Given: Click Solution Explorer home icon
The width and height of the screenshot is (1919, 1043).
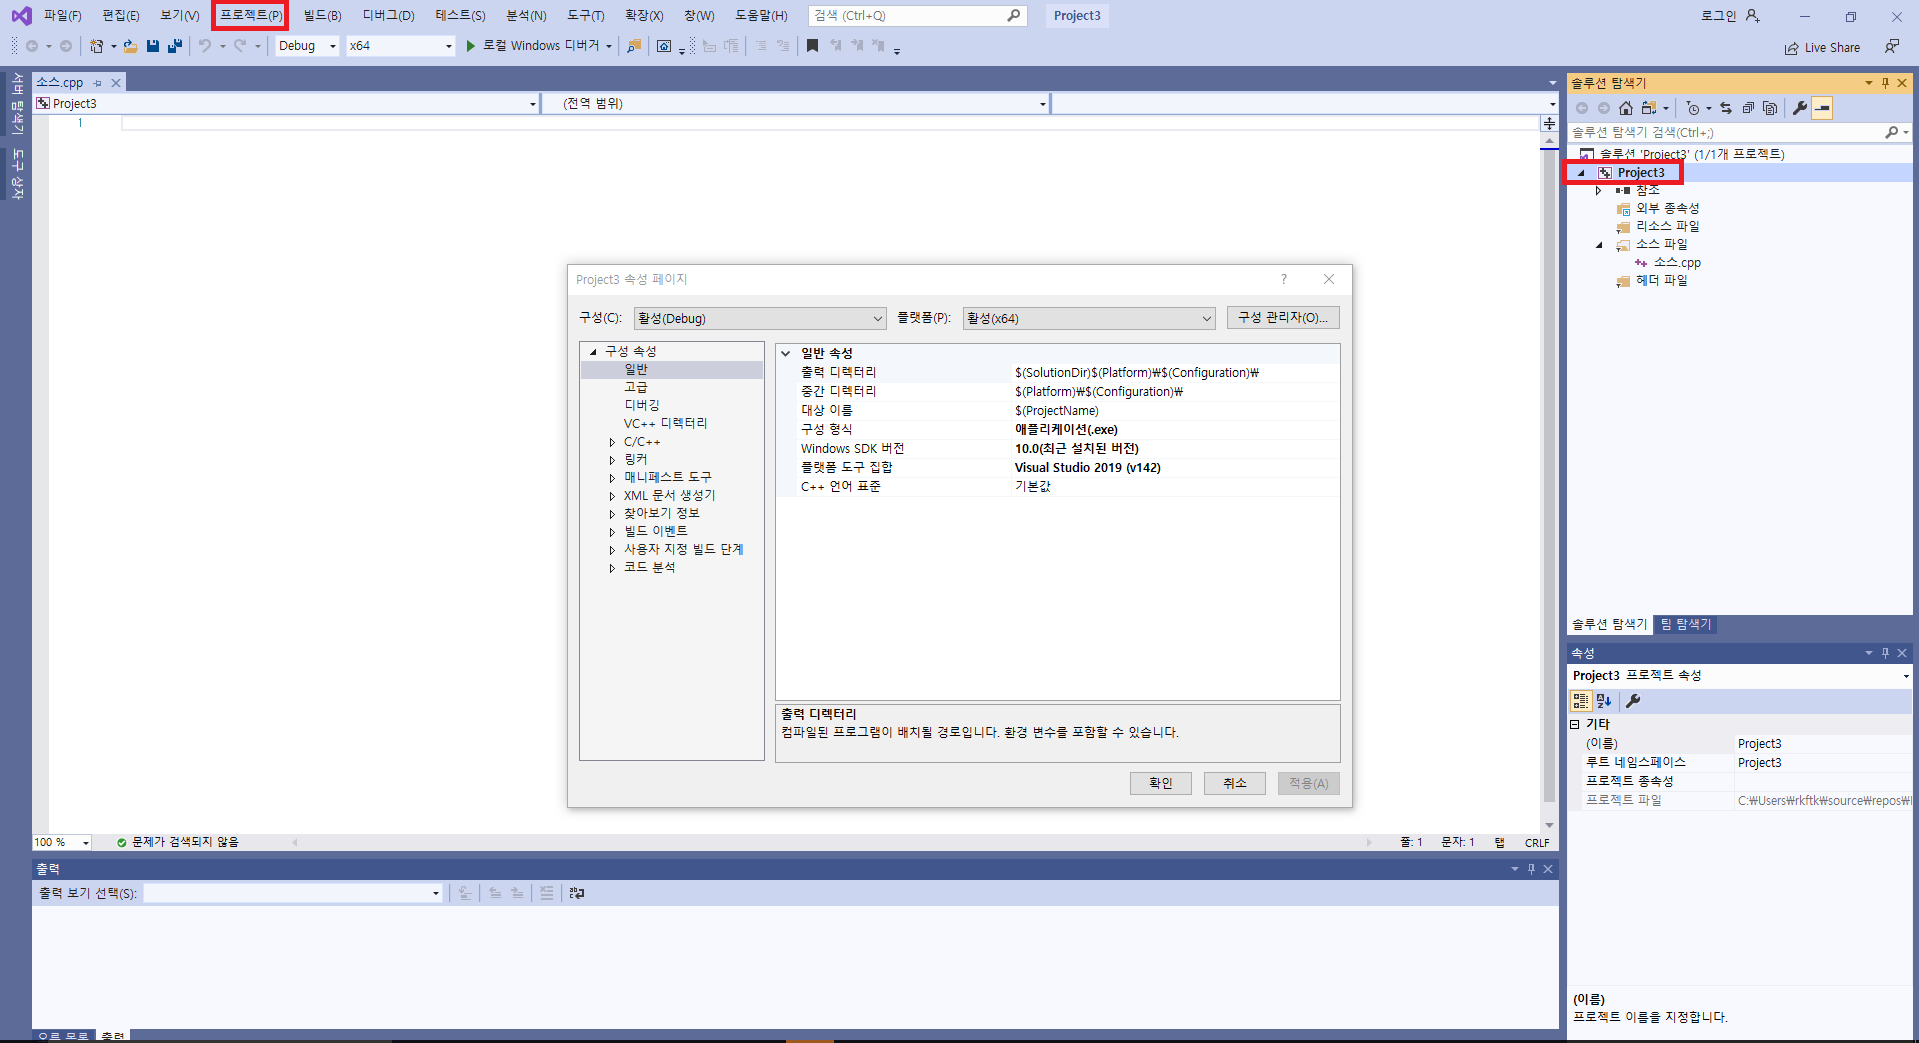Looking at the screenshot, I should click(x=1626, y=108).
